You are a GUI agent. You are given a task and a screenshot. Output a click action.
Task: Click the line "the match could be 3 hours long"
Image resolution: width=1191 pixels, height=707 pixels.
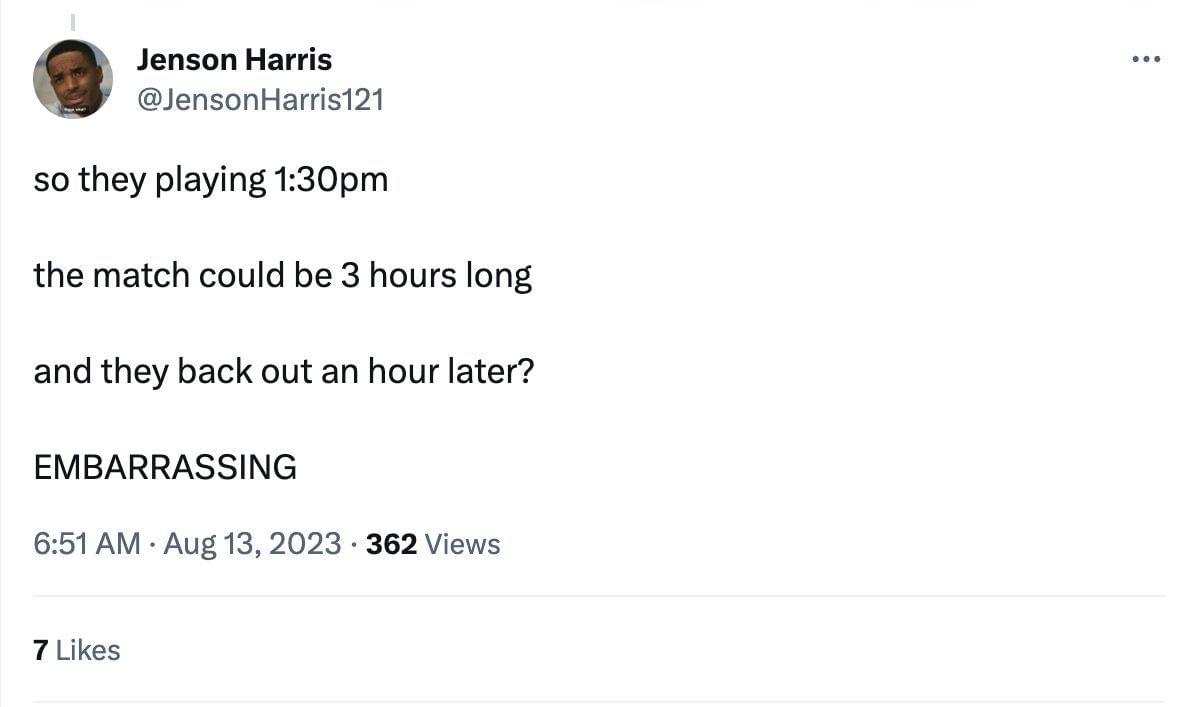pyautogui.click(x=282, y=275)
